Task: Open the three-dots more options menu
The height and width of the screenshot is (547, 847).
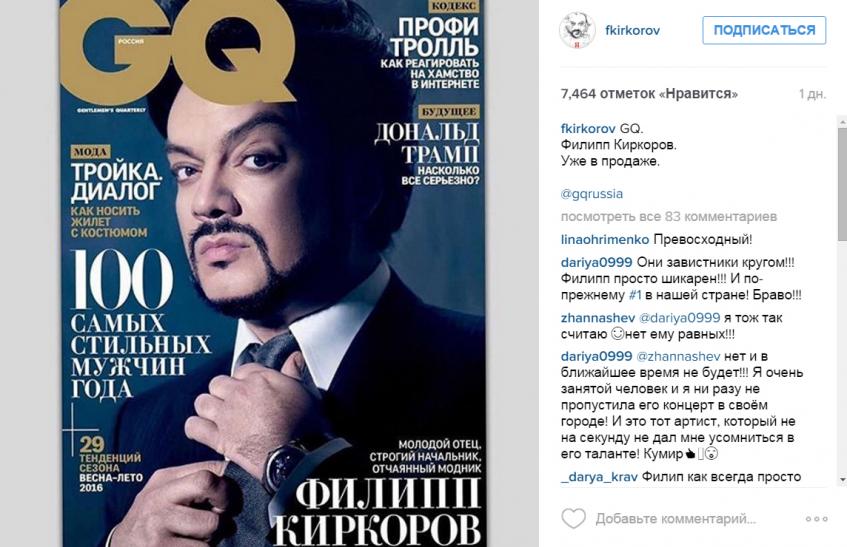Action: pyautogui.click(x=816, y=519)
